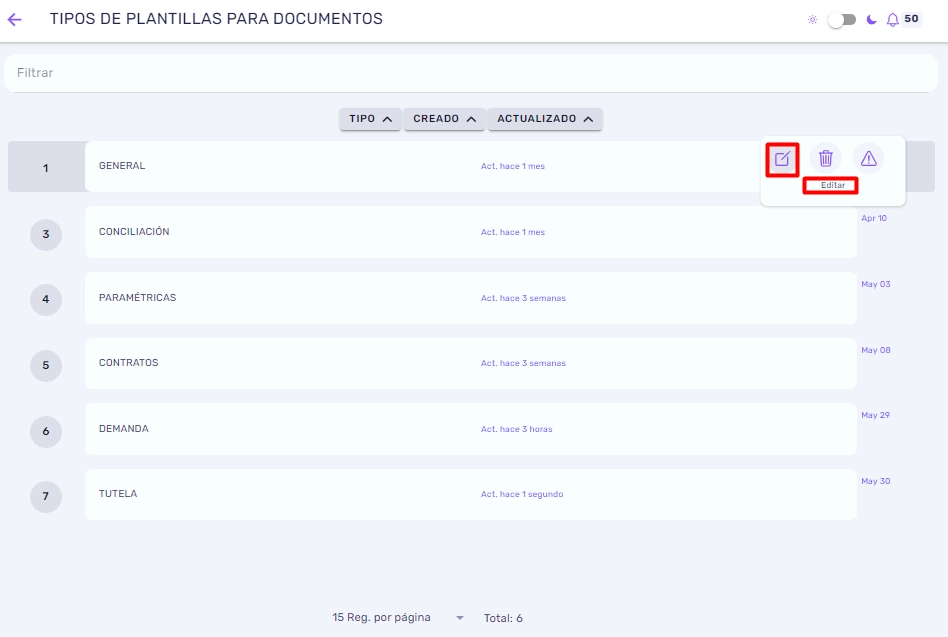Viewport: 948px width, 637px height.
Task: Click the trash delete icon for GENERAL
Action: pyautogui.click(x=825, y=158)
